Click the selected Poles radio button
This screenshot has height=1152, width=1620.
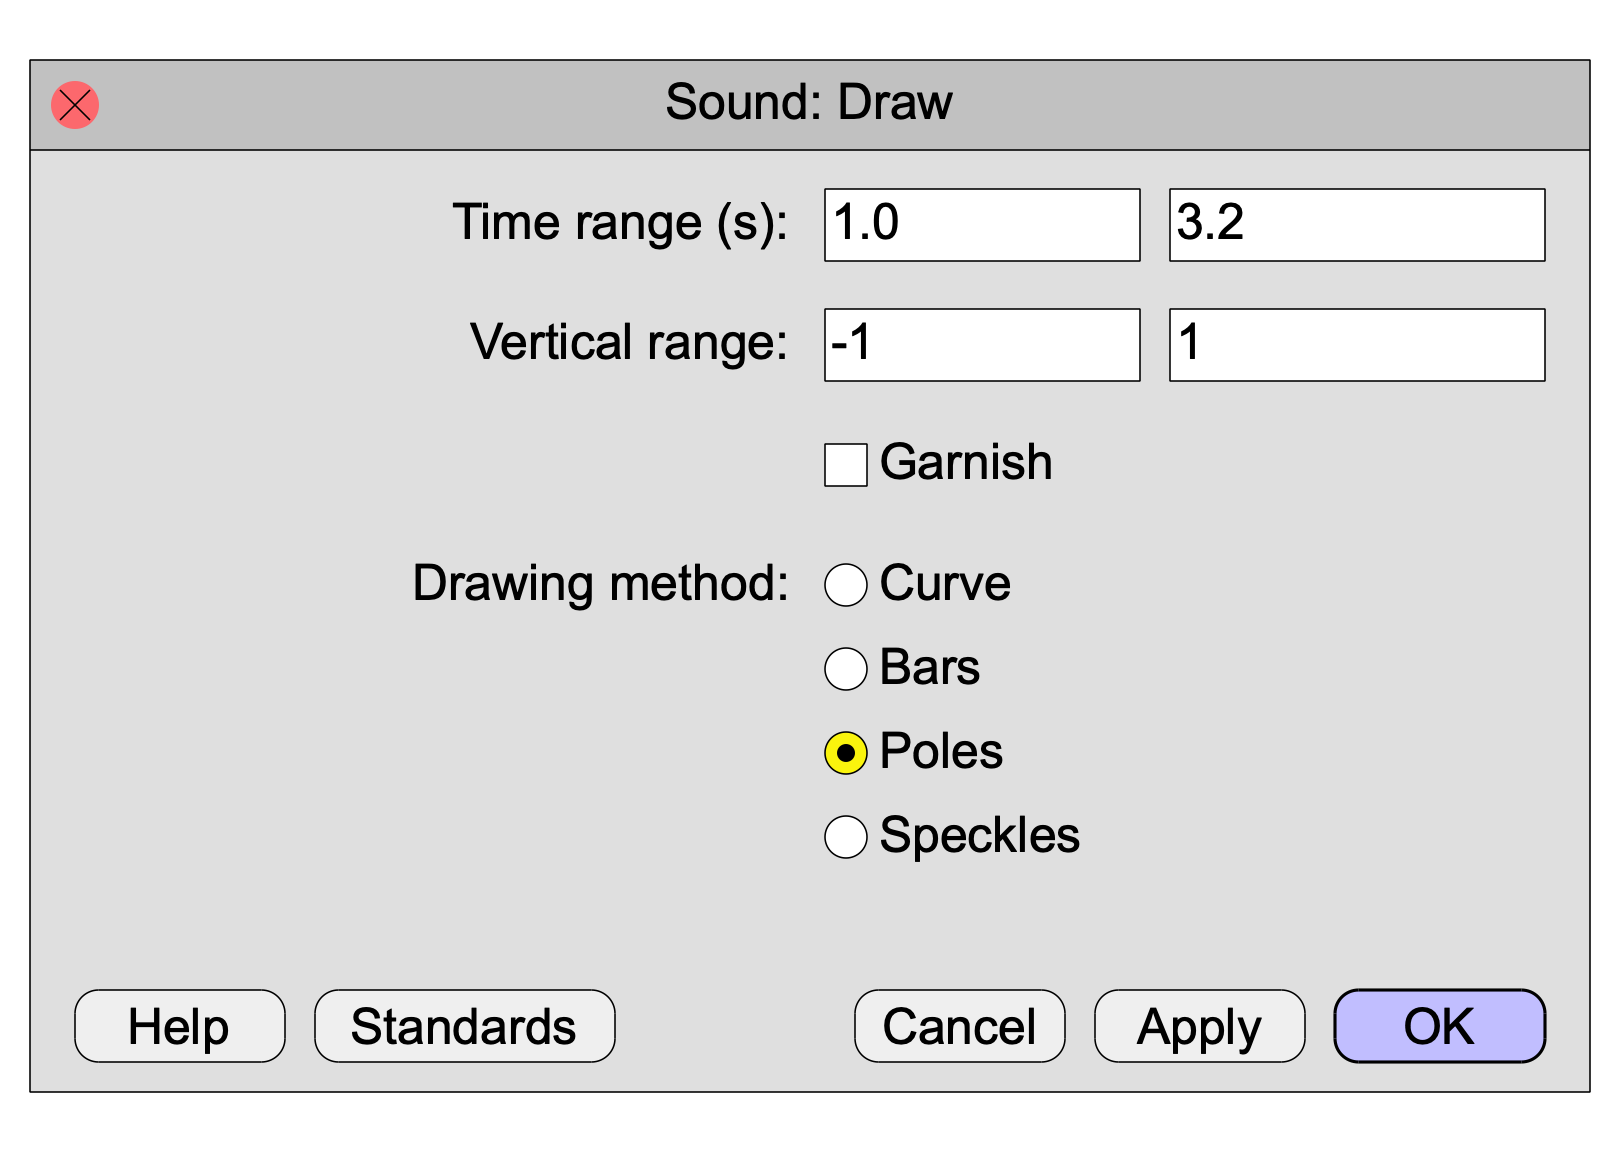coord(846,753)
